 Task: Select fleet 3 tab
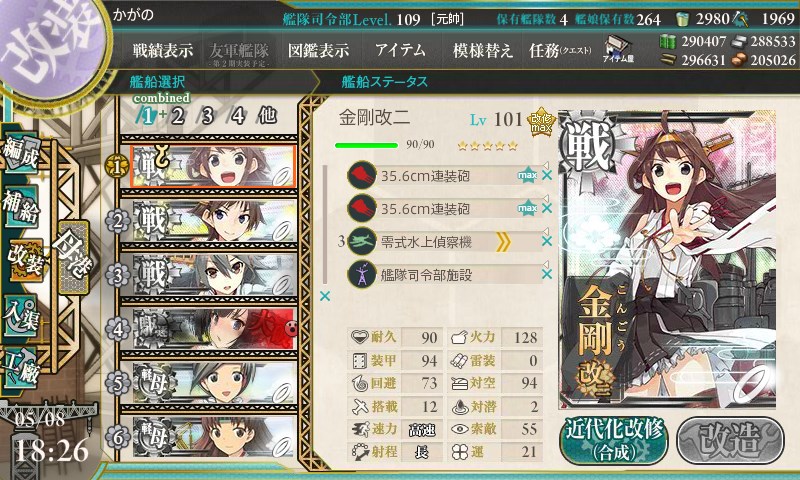(207, 116)
